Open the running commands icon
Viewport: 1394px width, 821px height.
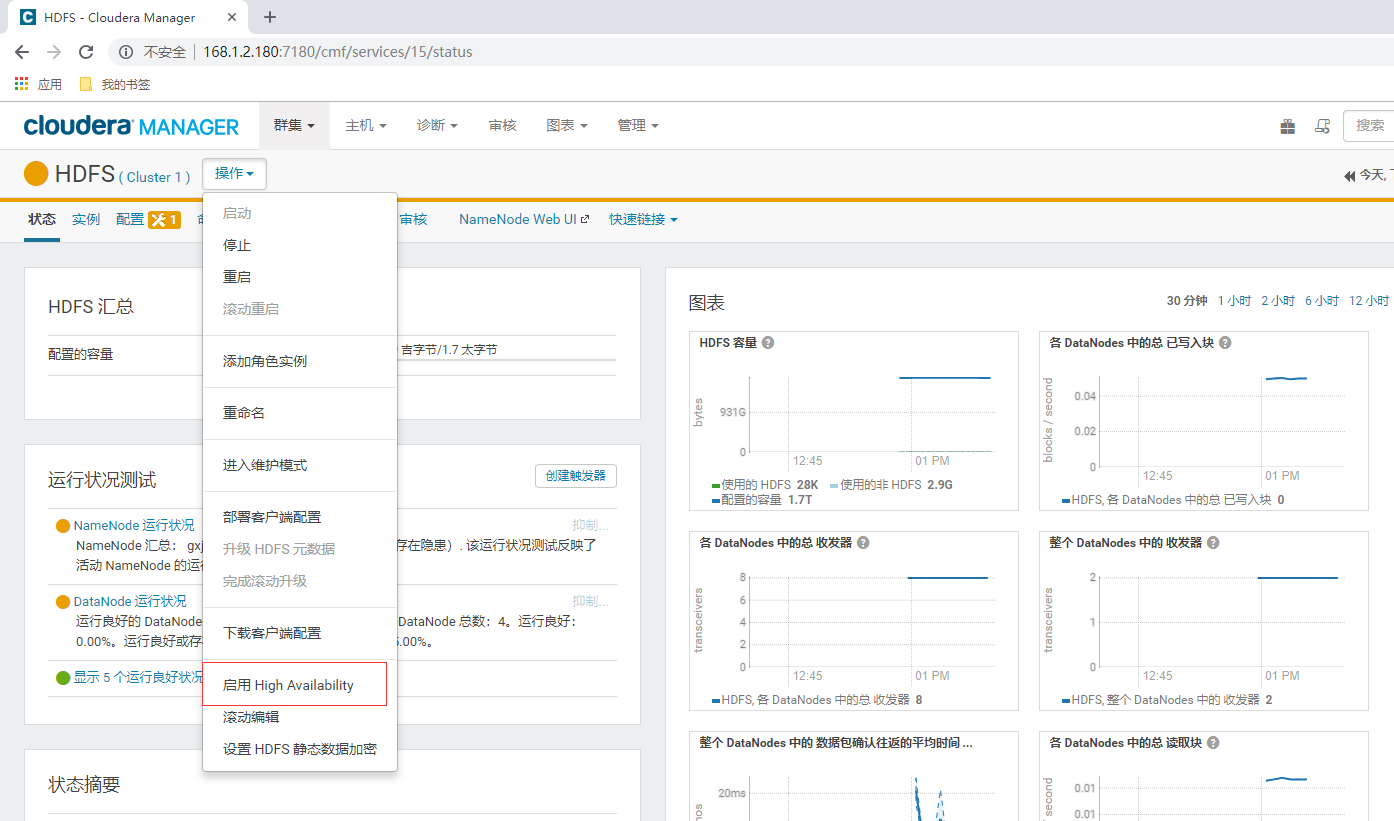click(1322, 126)
